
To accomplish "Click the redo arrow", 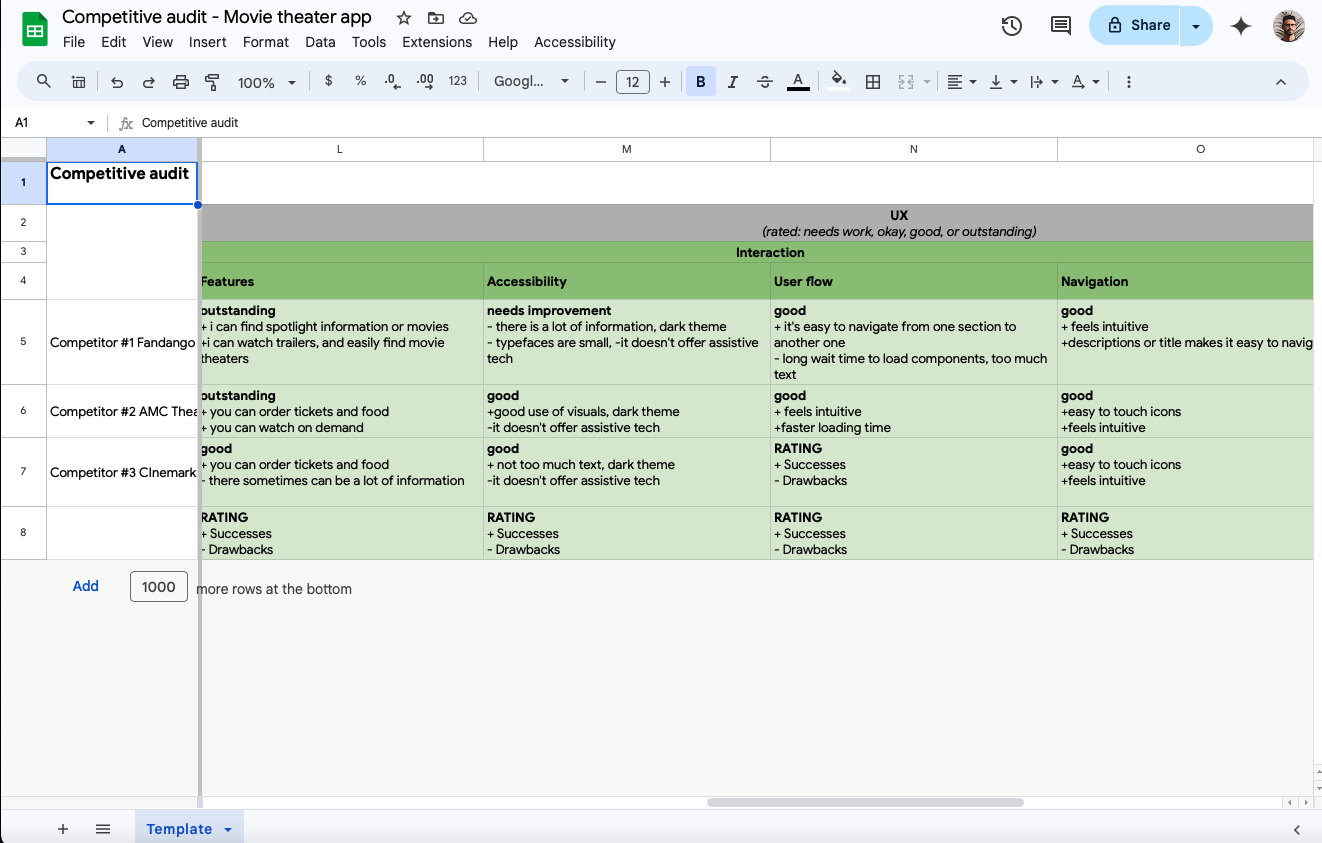I will (149, 82).
